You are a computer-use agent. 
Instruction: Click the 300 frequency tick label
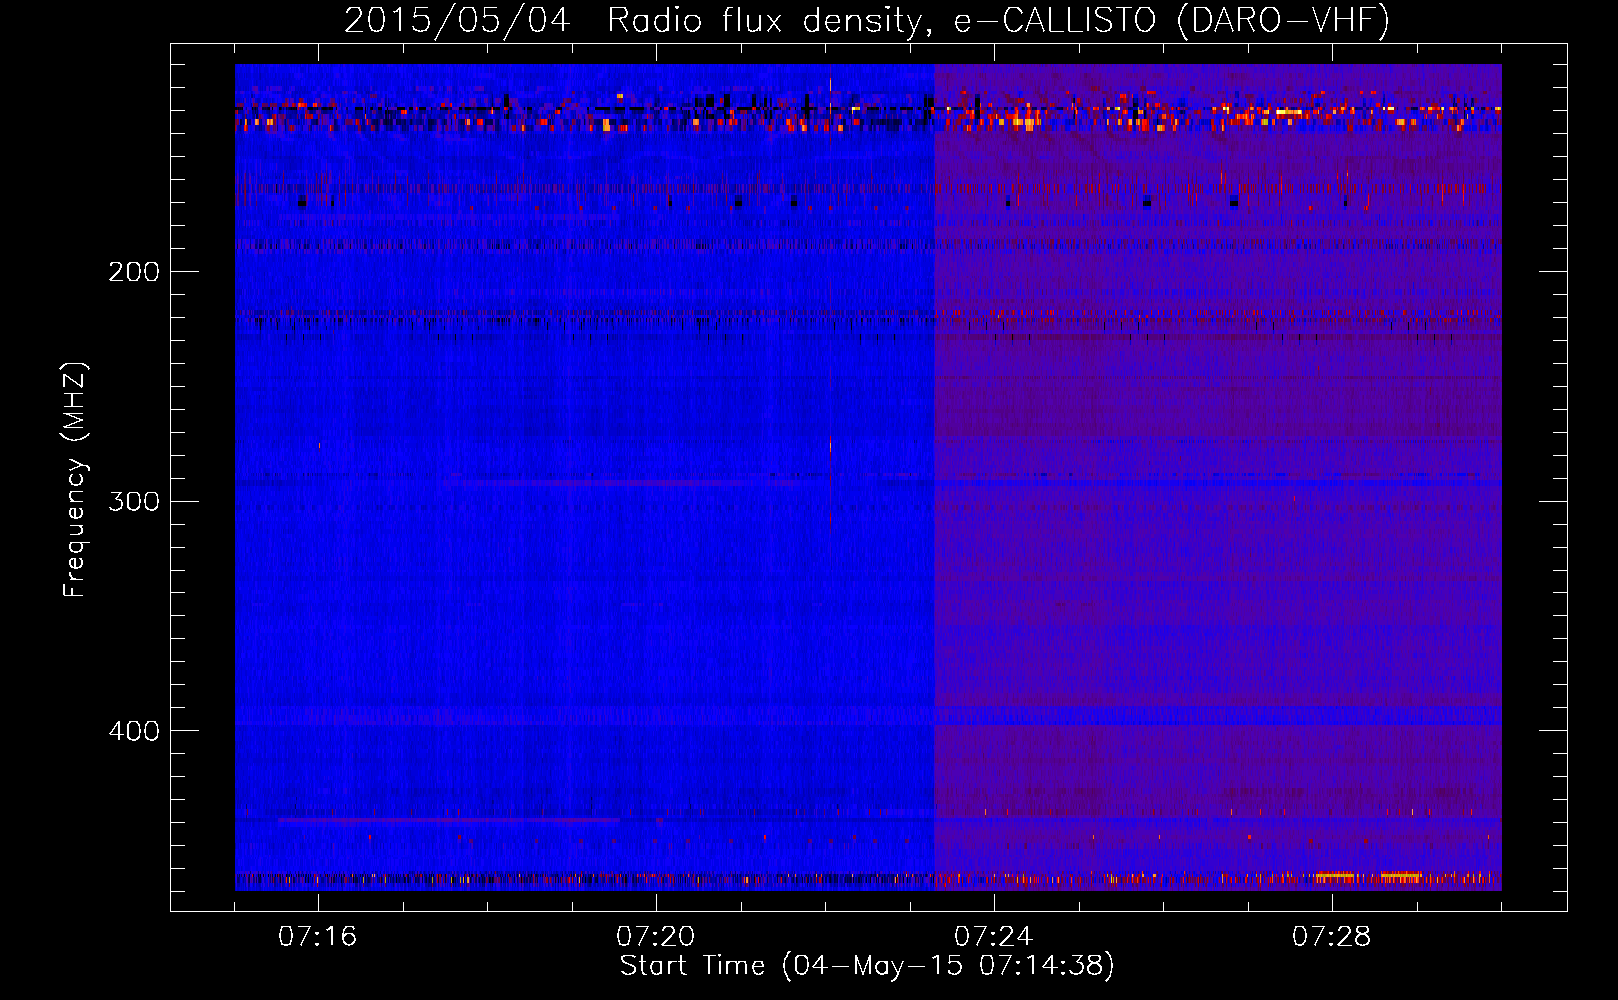pos(134,501)
